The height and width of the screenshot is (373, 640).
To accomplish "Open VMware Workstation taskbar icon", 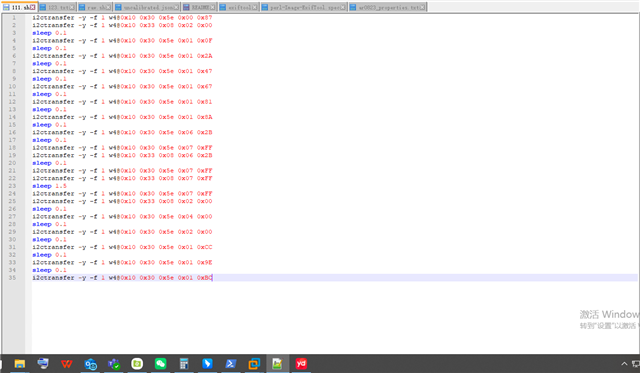I will pyautogui.click(x=254, y=363).
